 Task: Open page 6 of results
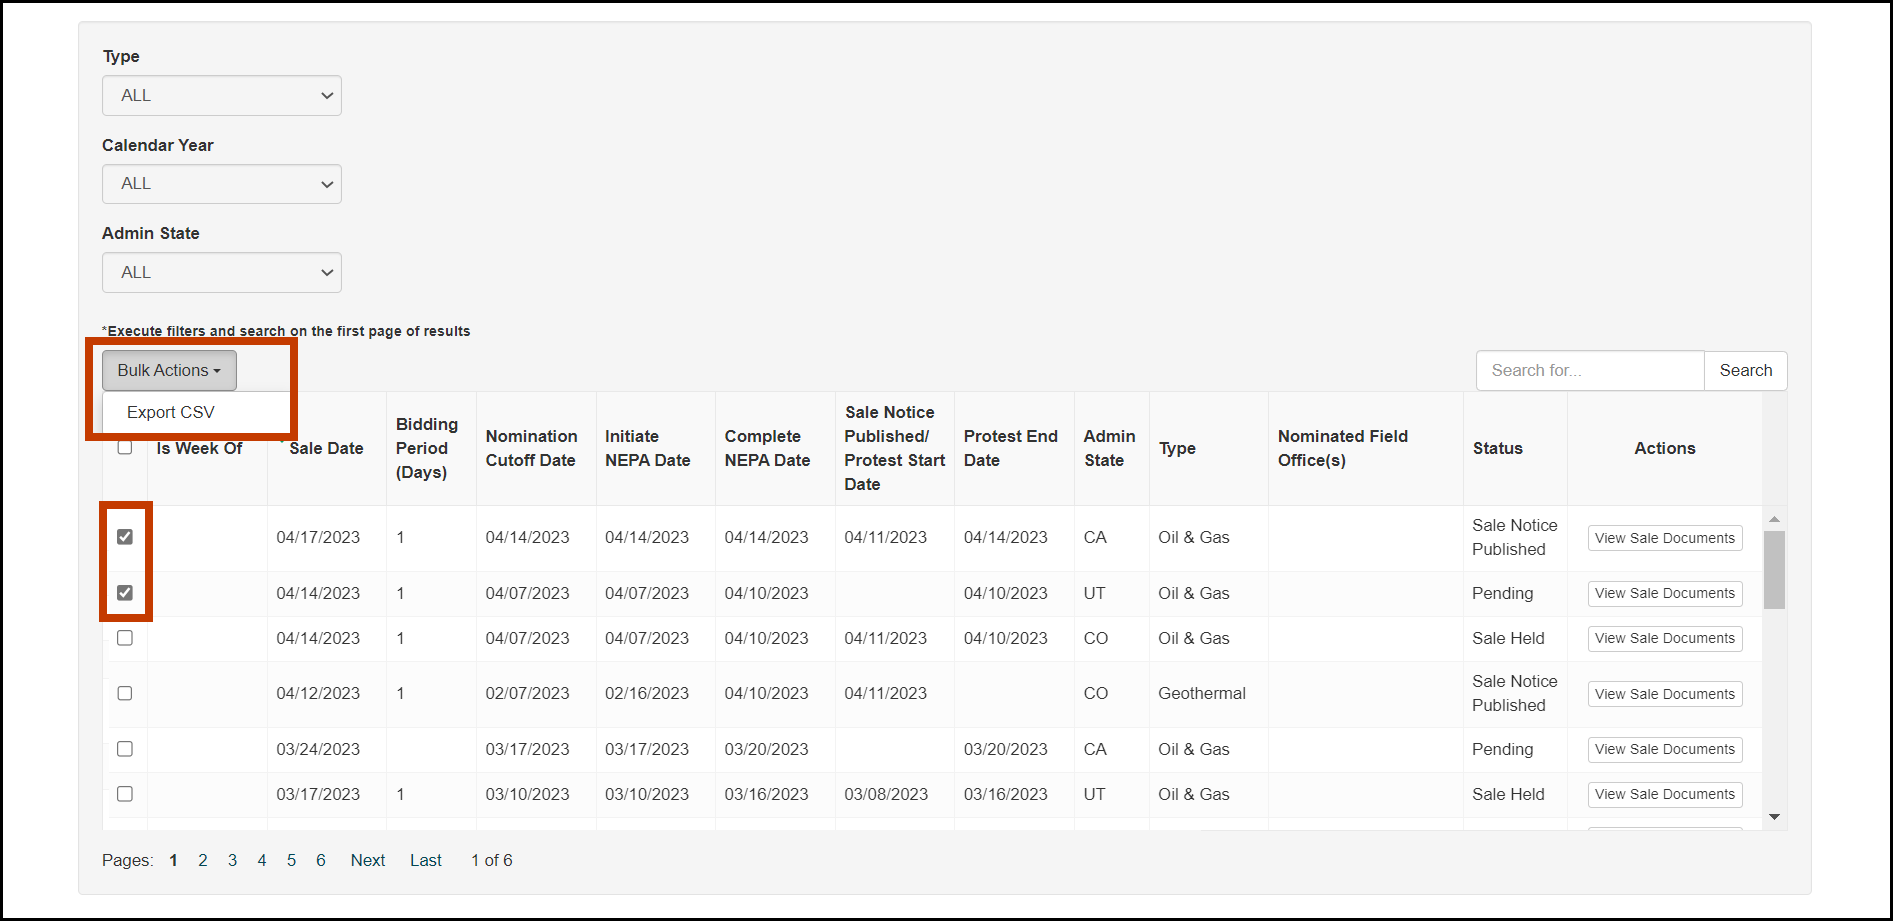click(320, 859)
